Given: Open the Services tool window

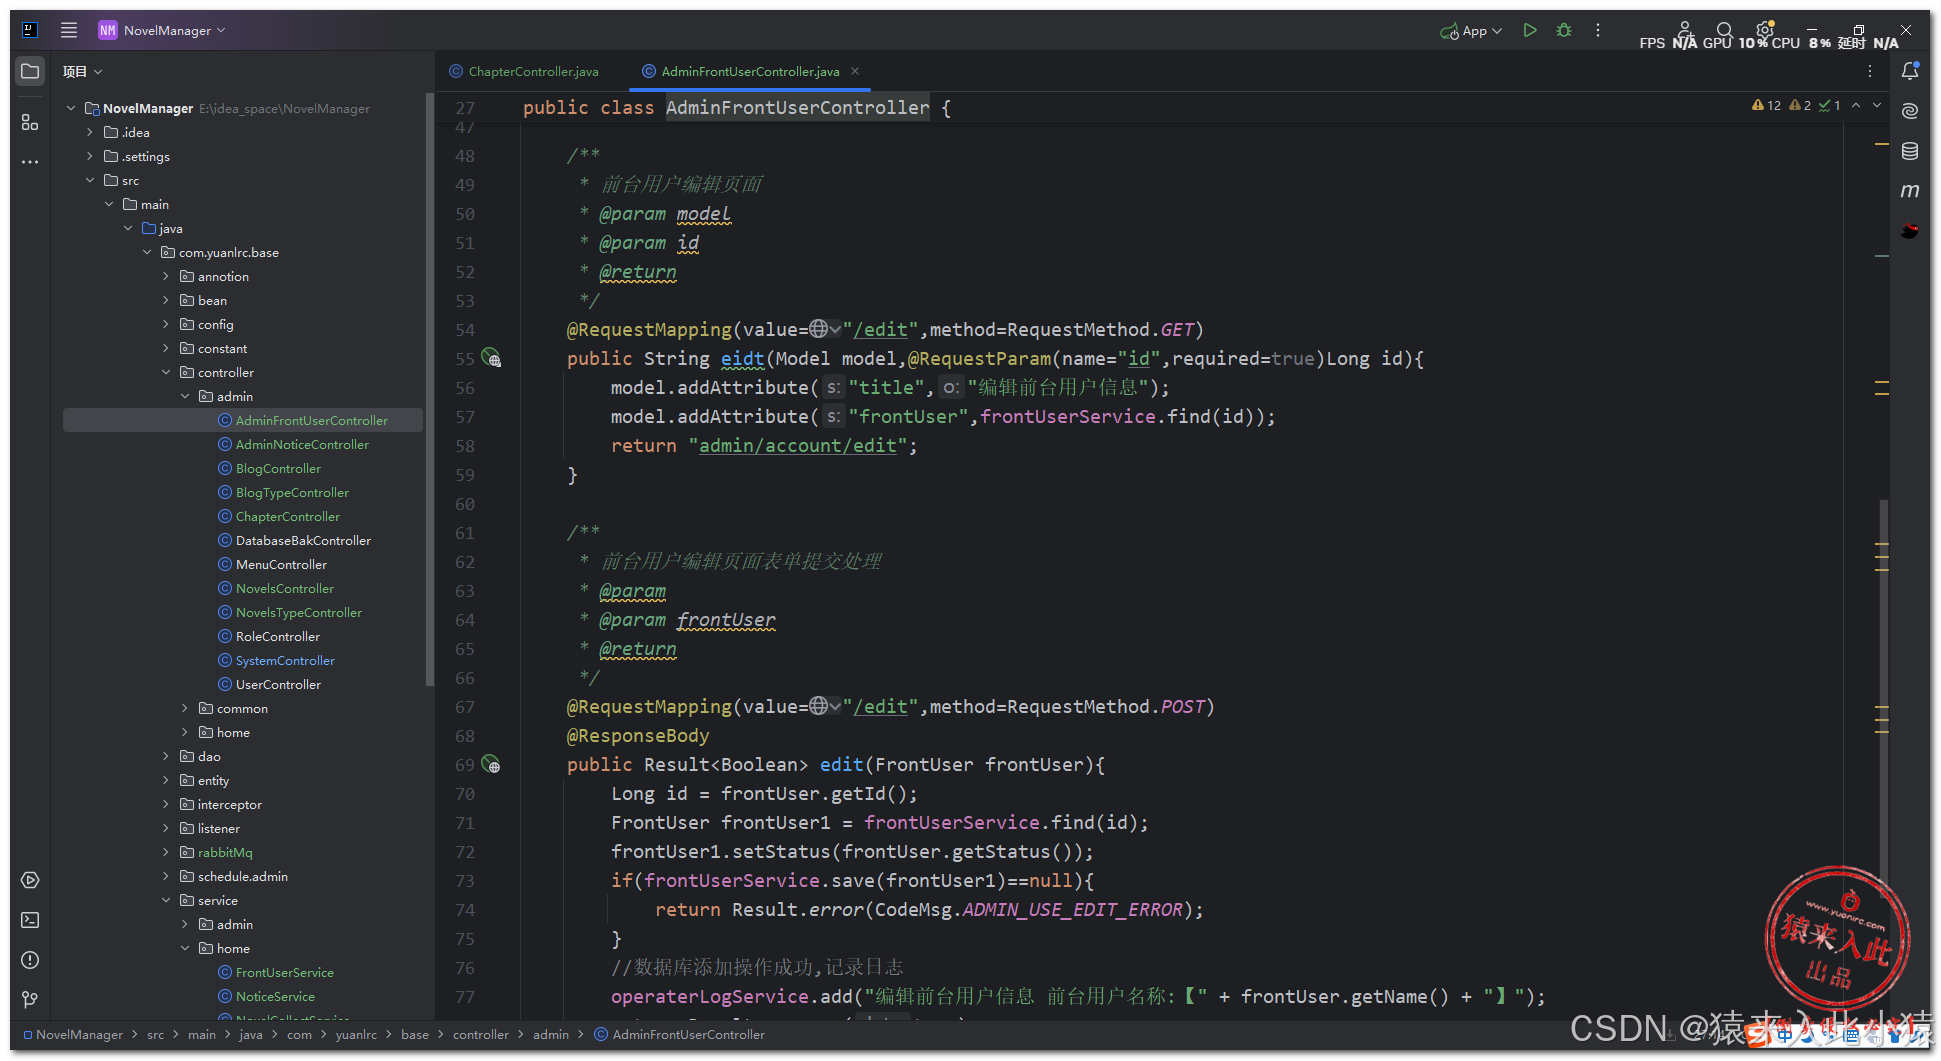Looking at the screenshot, I should [x=30, y=880].
